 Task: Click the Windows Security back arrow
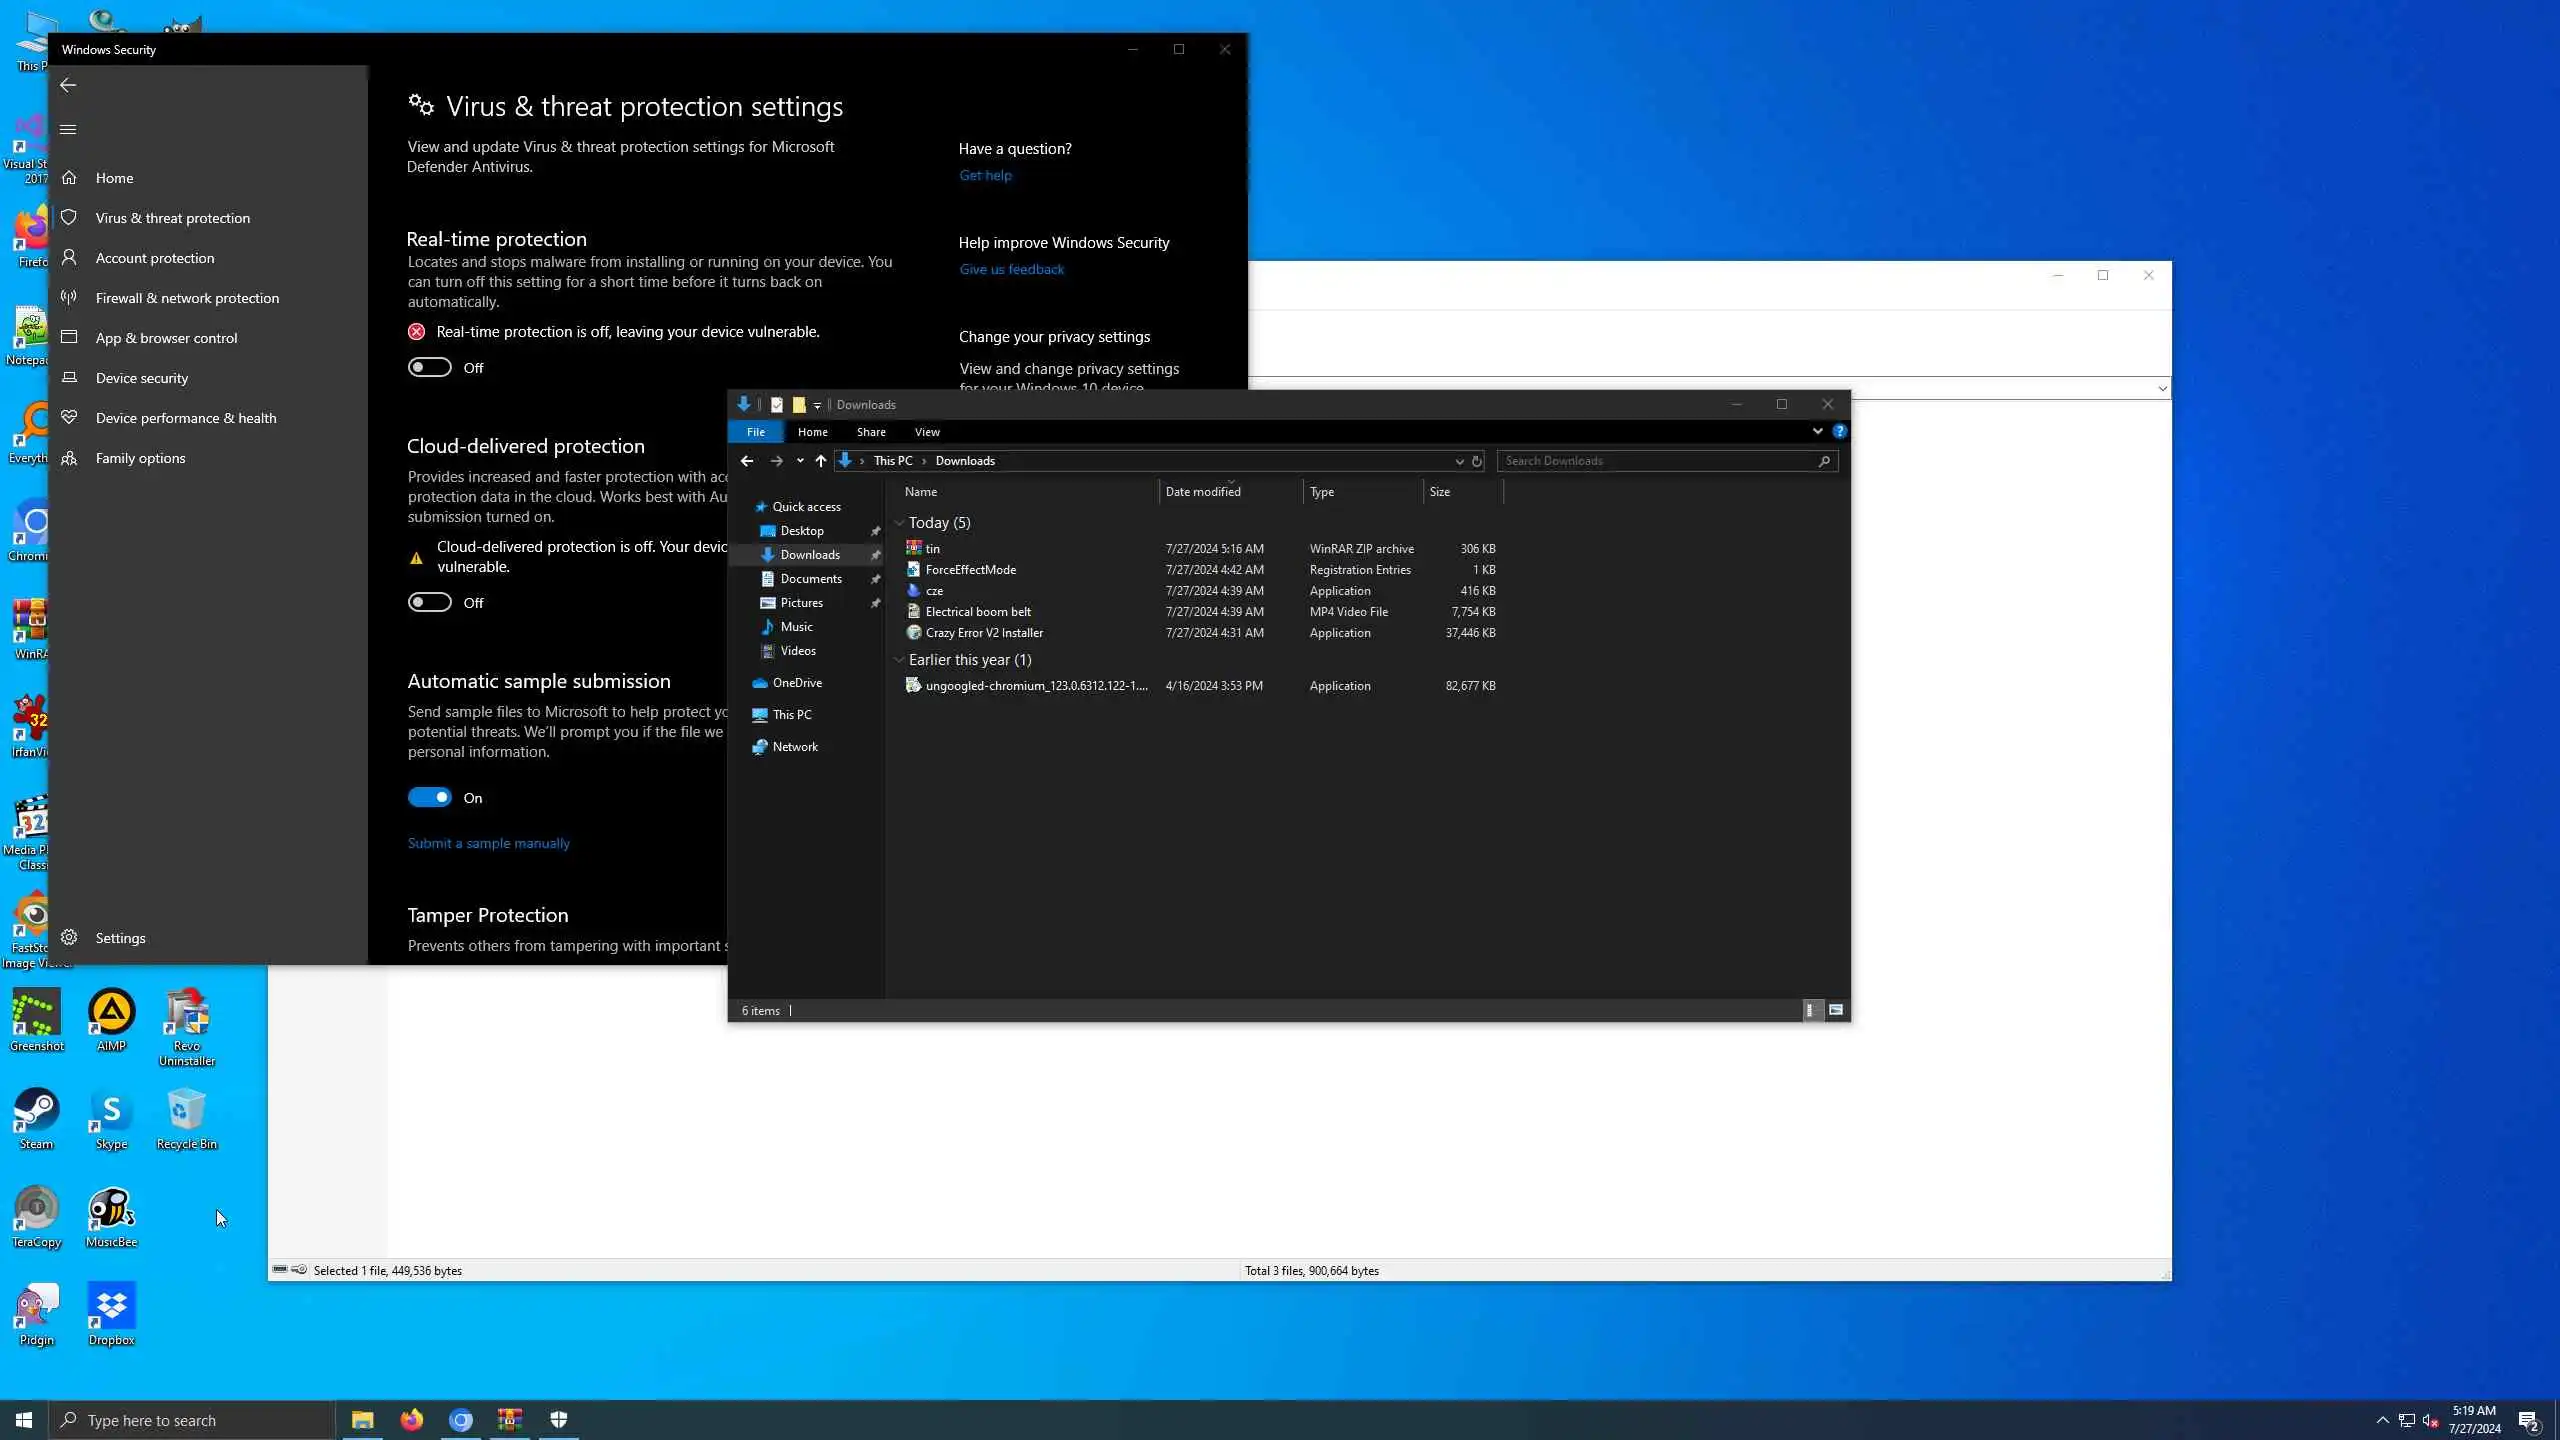(x=68, y=85)
